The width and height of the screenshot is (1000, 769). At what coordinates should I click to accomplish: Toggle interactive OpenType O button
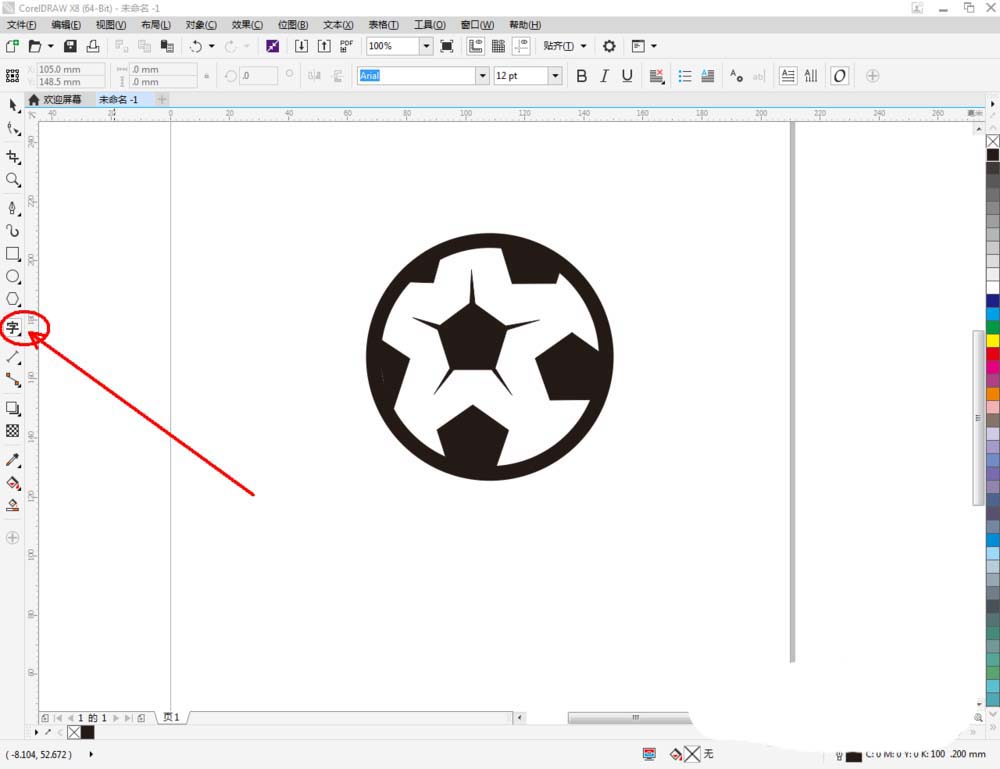pyautogui.click(x=839, y=76)
